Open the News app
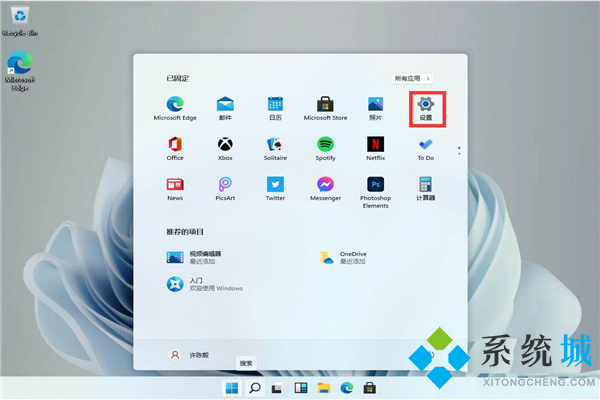The width and height of the screenshot is (600, 400). [x=175, y=189]
